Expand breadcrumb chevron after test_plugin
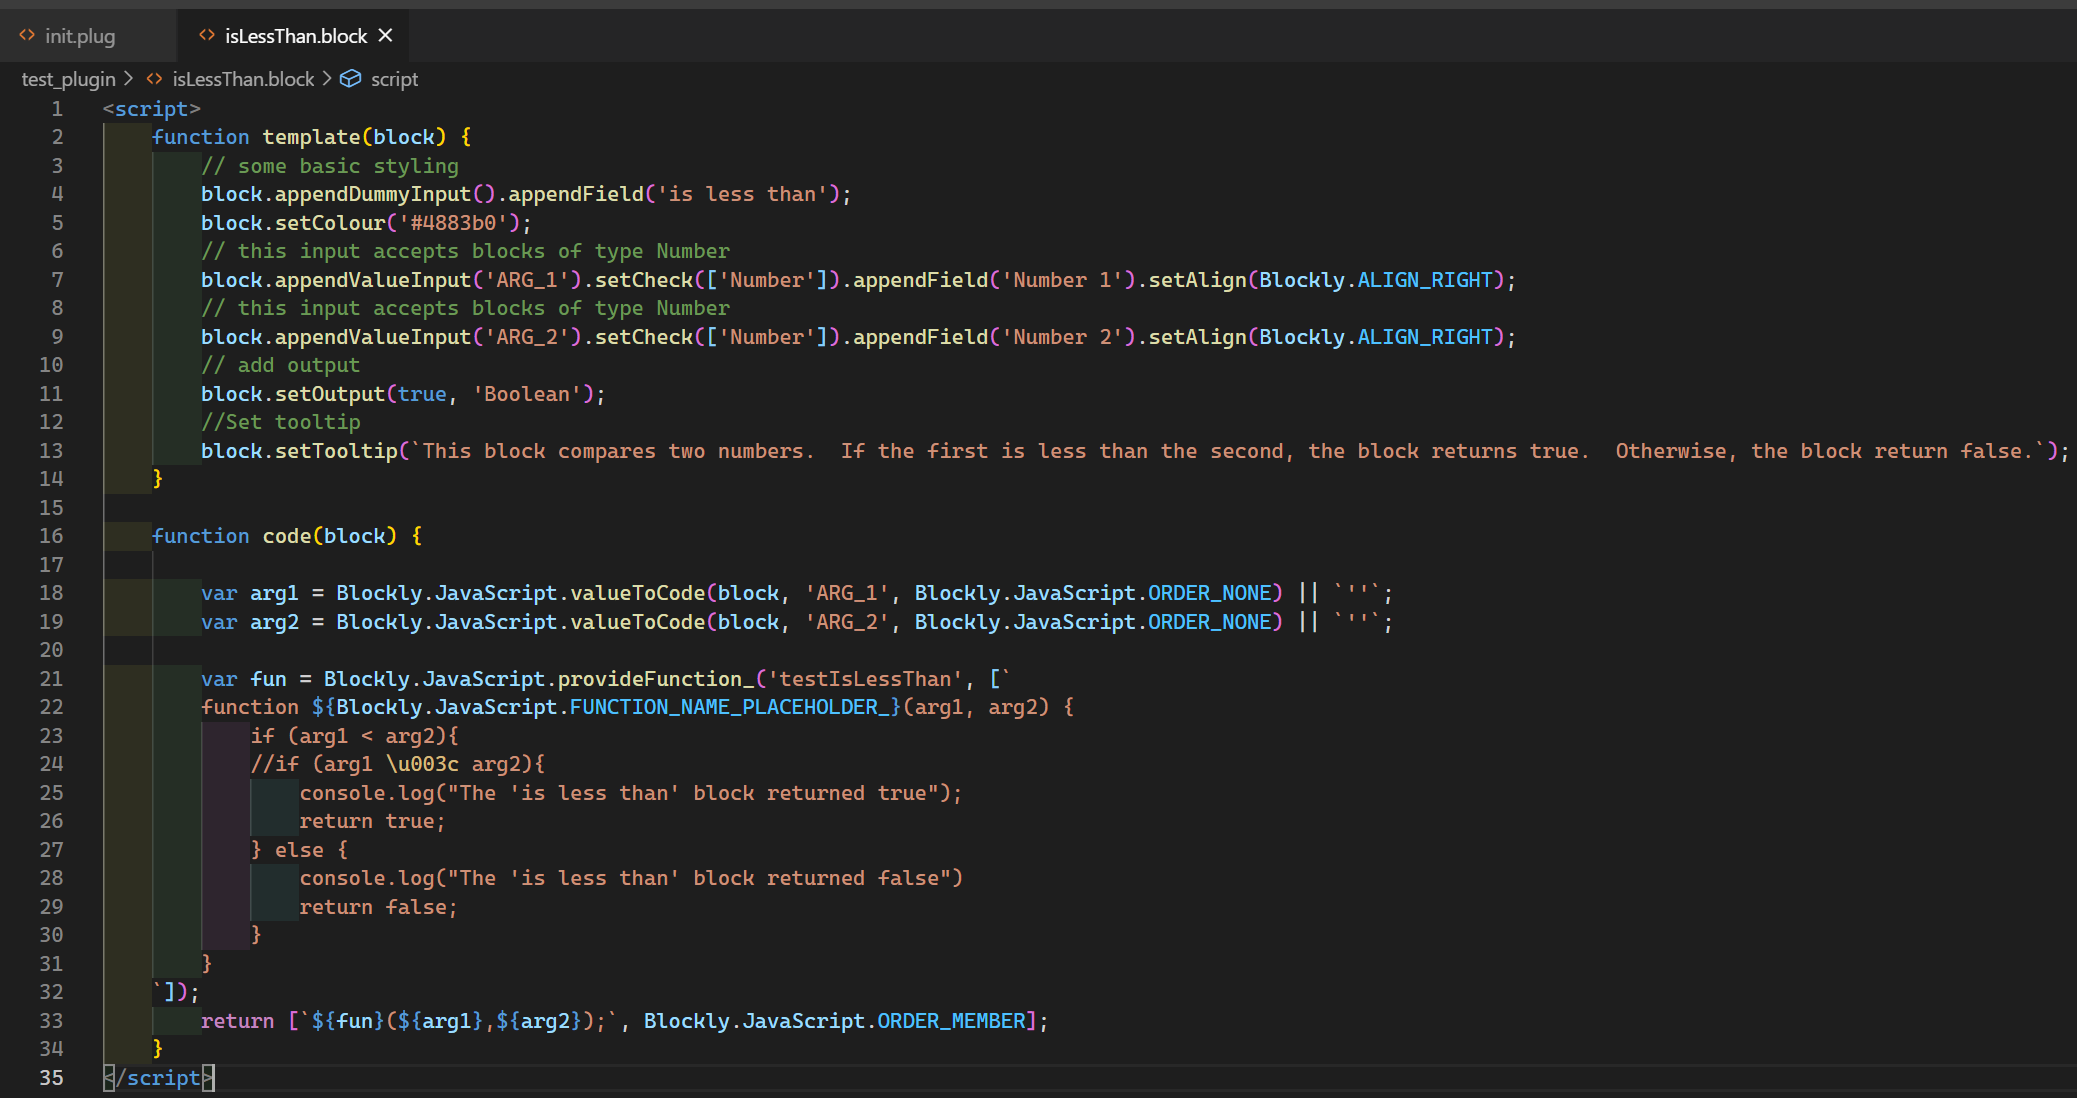 [x=129, y=78]
